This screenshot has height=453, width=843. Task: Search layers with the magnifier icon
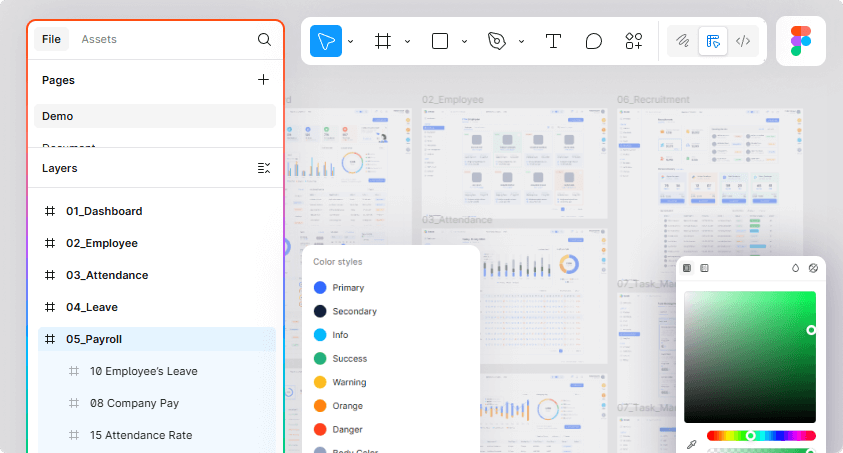[264, 40]
